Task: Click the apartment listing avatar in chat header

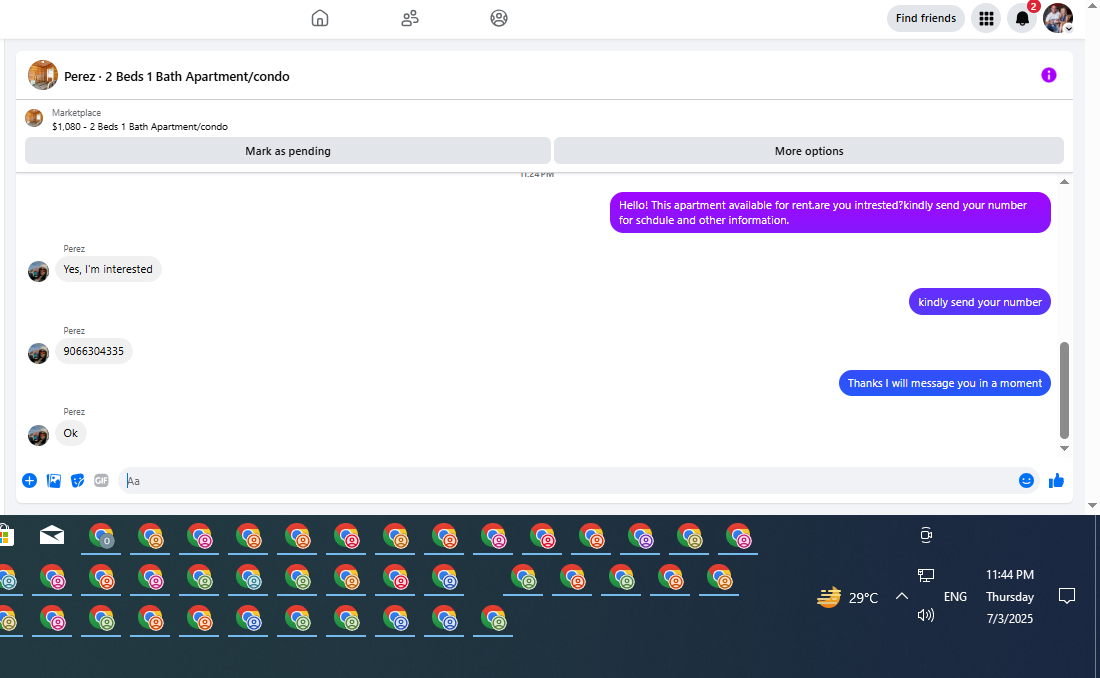Action: click(x=43, y=75)
